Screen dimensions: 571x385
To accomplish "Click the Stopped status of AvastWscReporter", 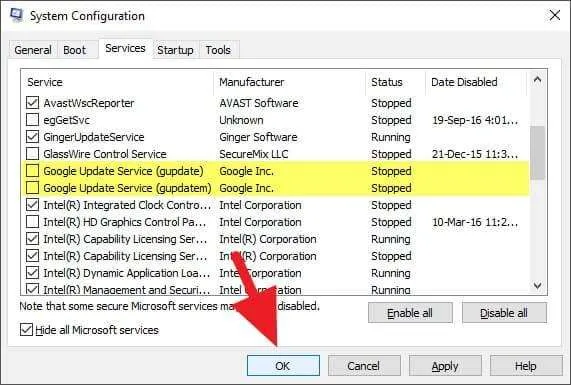I will tap(391, 103).
